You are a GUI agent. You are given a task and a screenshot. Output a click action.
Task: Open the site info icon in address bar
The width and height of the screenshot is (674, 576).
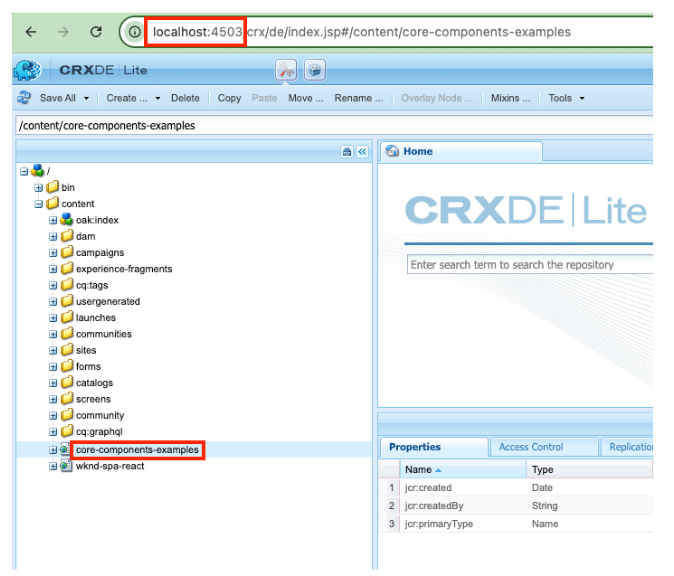coord(135,32)
